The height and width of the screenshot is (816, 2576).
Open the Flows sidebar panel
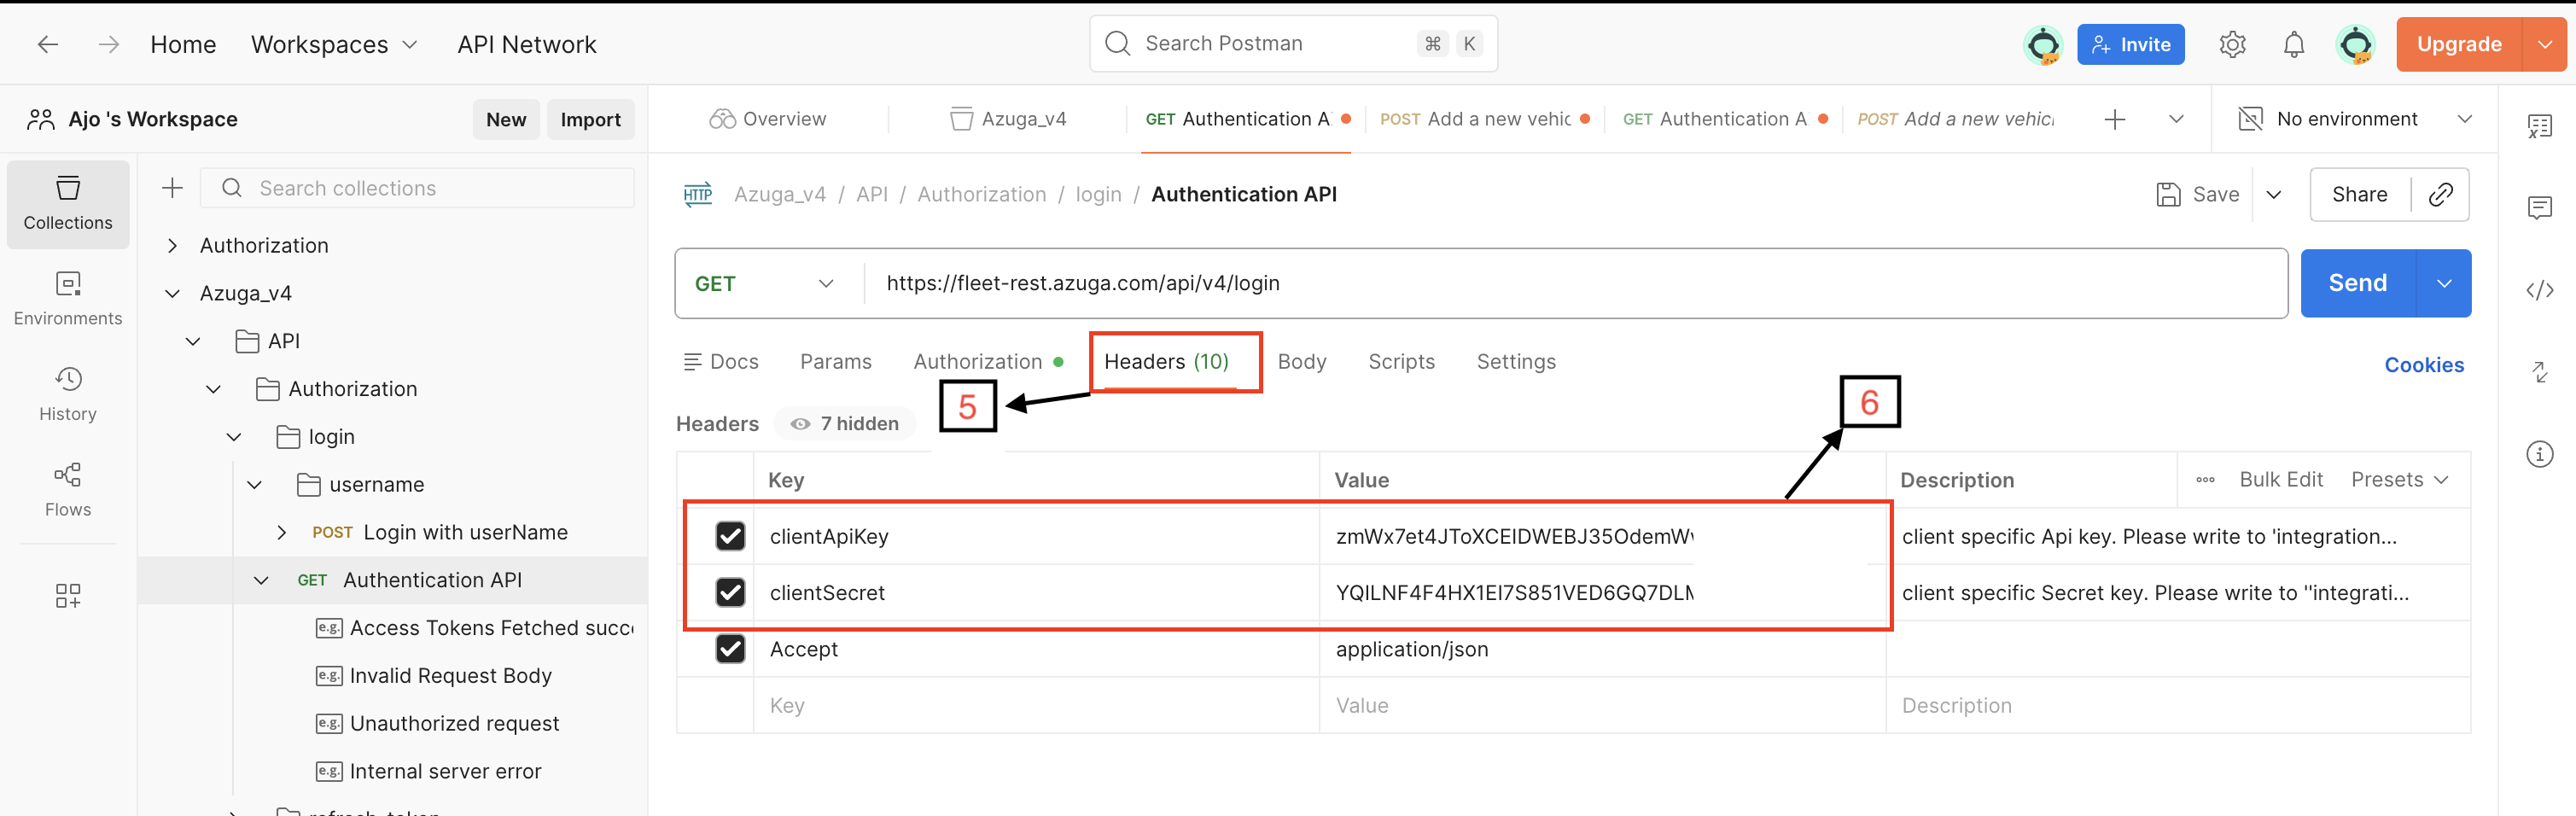[x=68, y=490]
